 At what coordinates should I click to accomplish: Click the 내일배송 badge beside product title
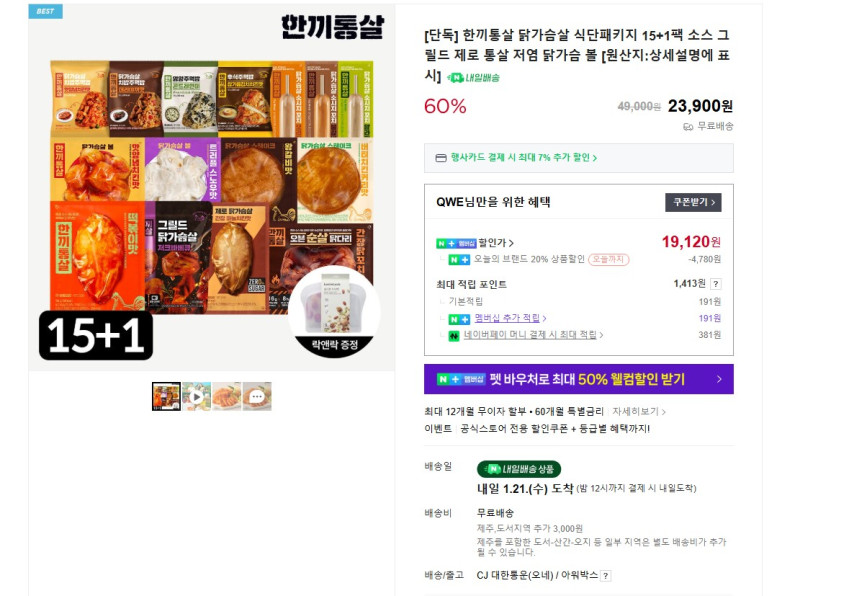[x=473, y=78]
